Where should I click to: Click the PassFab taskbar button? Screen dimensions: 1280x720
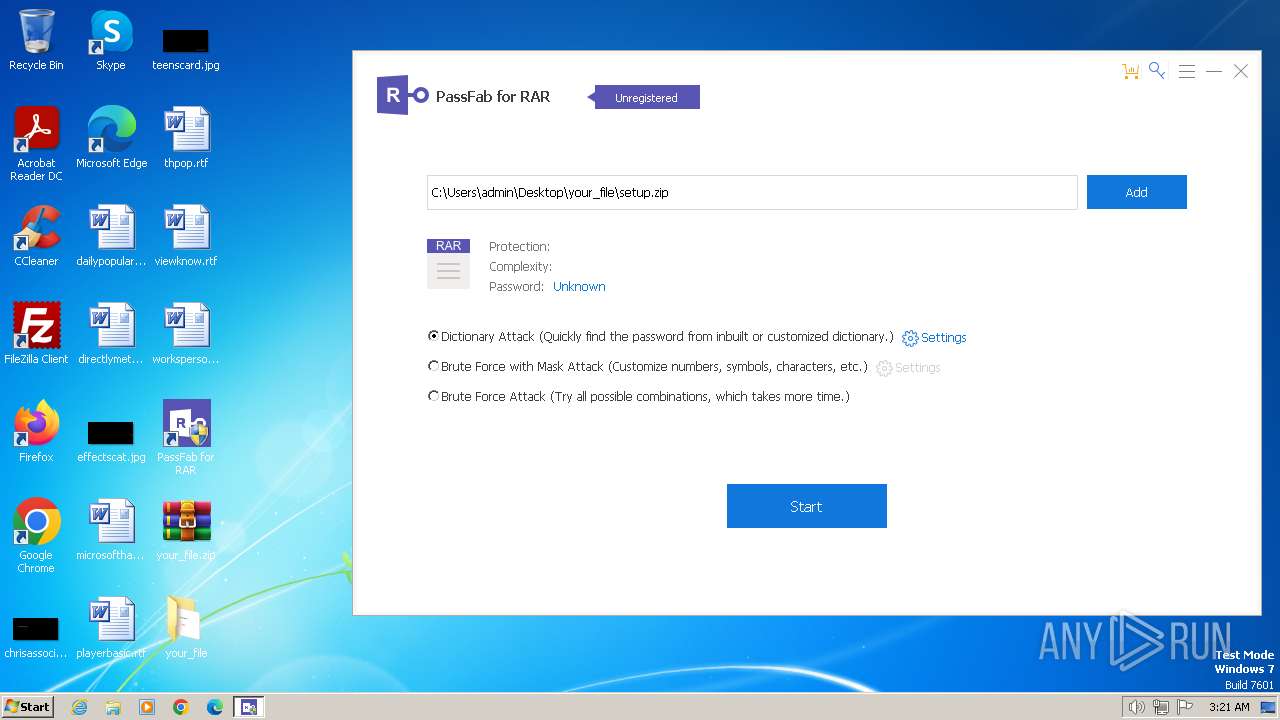[249, 707]
